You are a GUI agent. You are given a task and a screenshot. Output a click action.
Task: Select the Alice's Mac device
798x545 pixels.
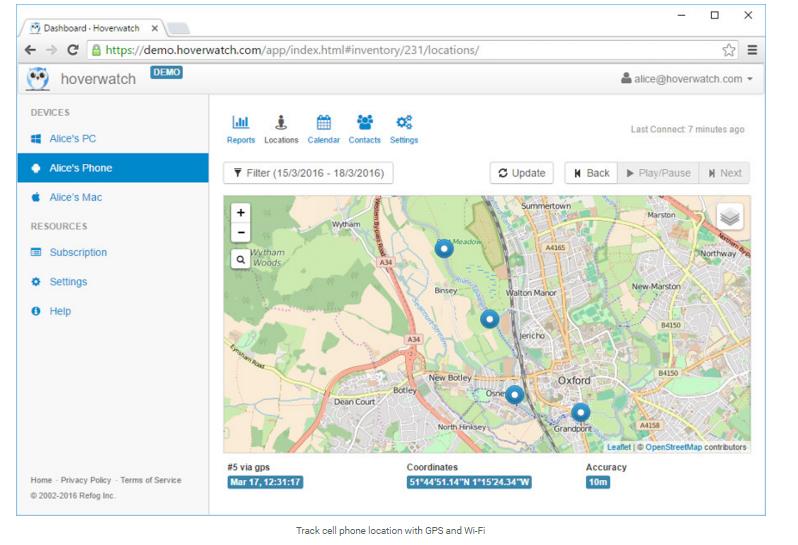coord(113,197)
